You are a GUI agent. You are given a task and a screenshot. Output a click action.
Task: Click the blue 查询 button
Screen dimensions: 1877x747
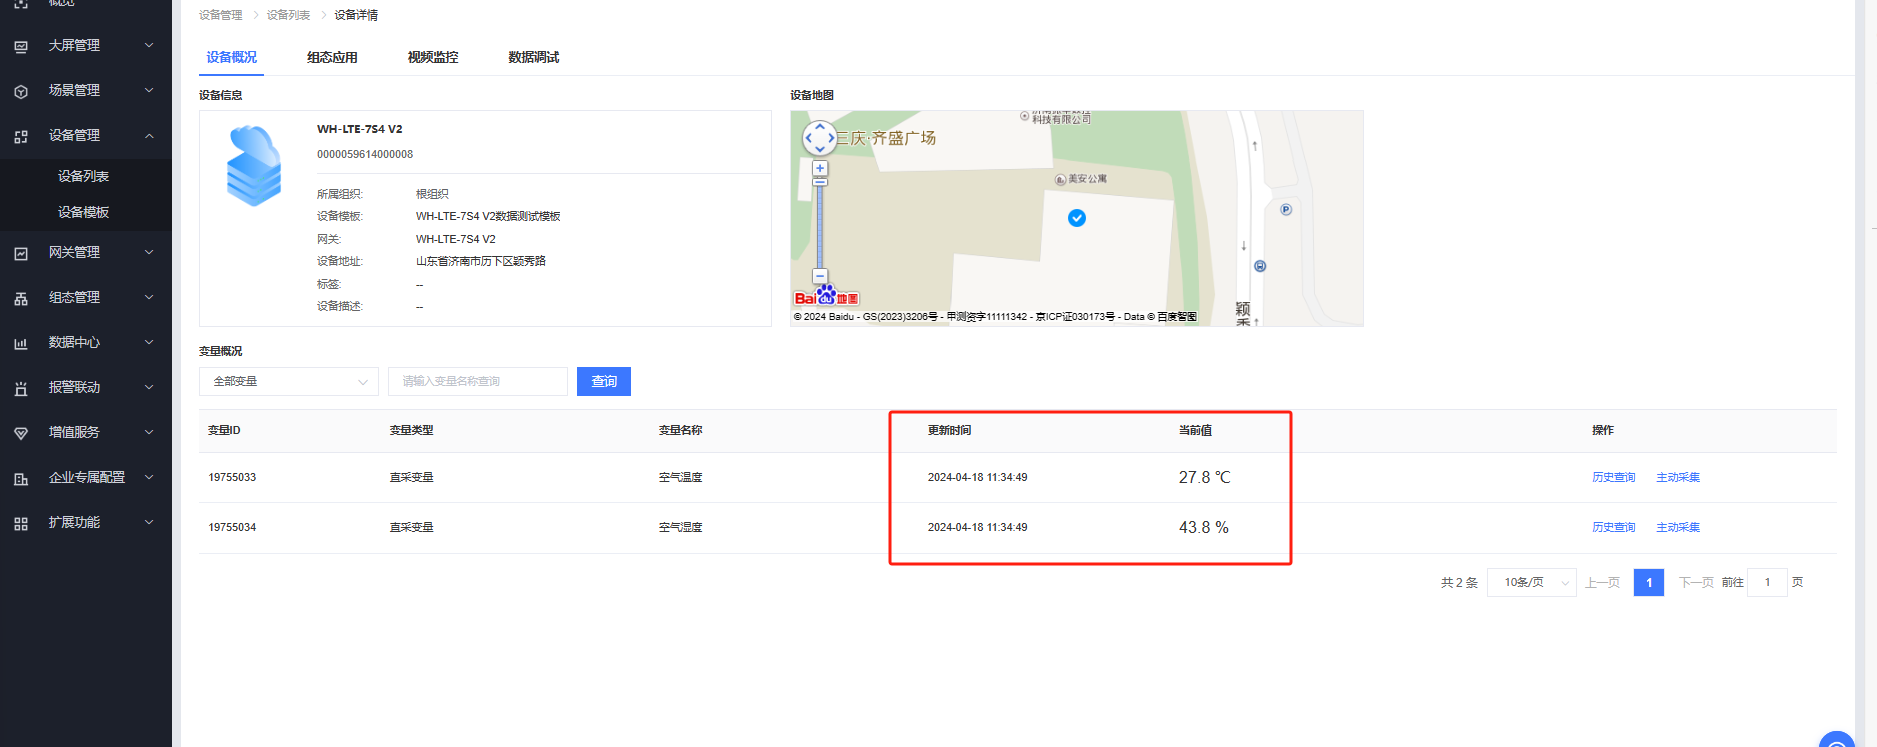[x=604, y=381]
